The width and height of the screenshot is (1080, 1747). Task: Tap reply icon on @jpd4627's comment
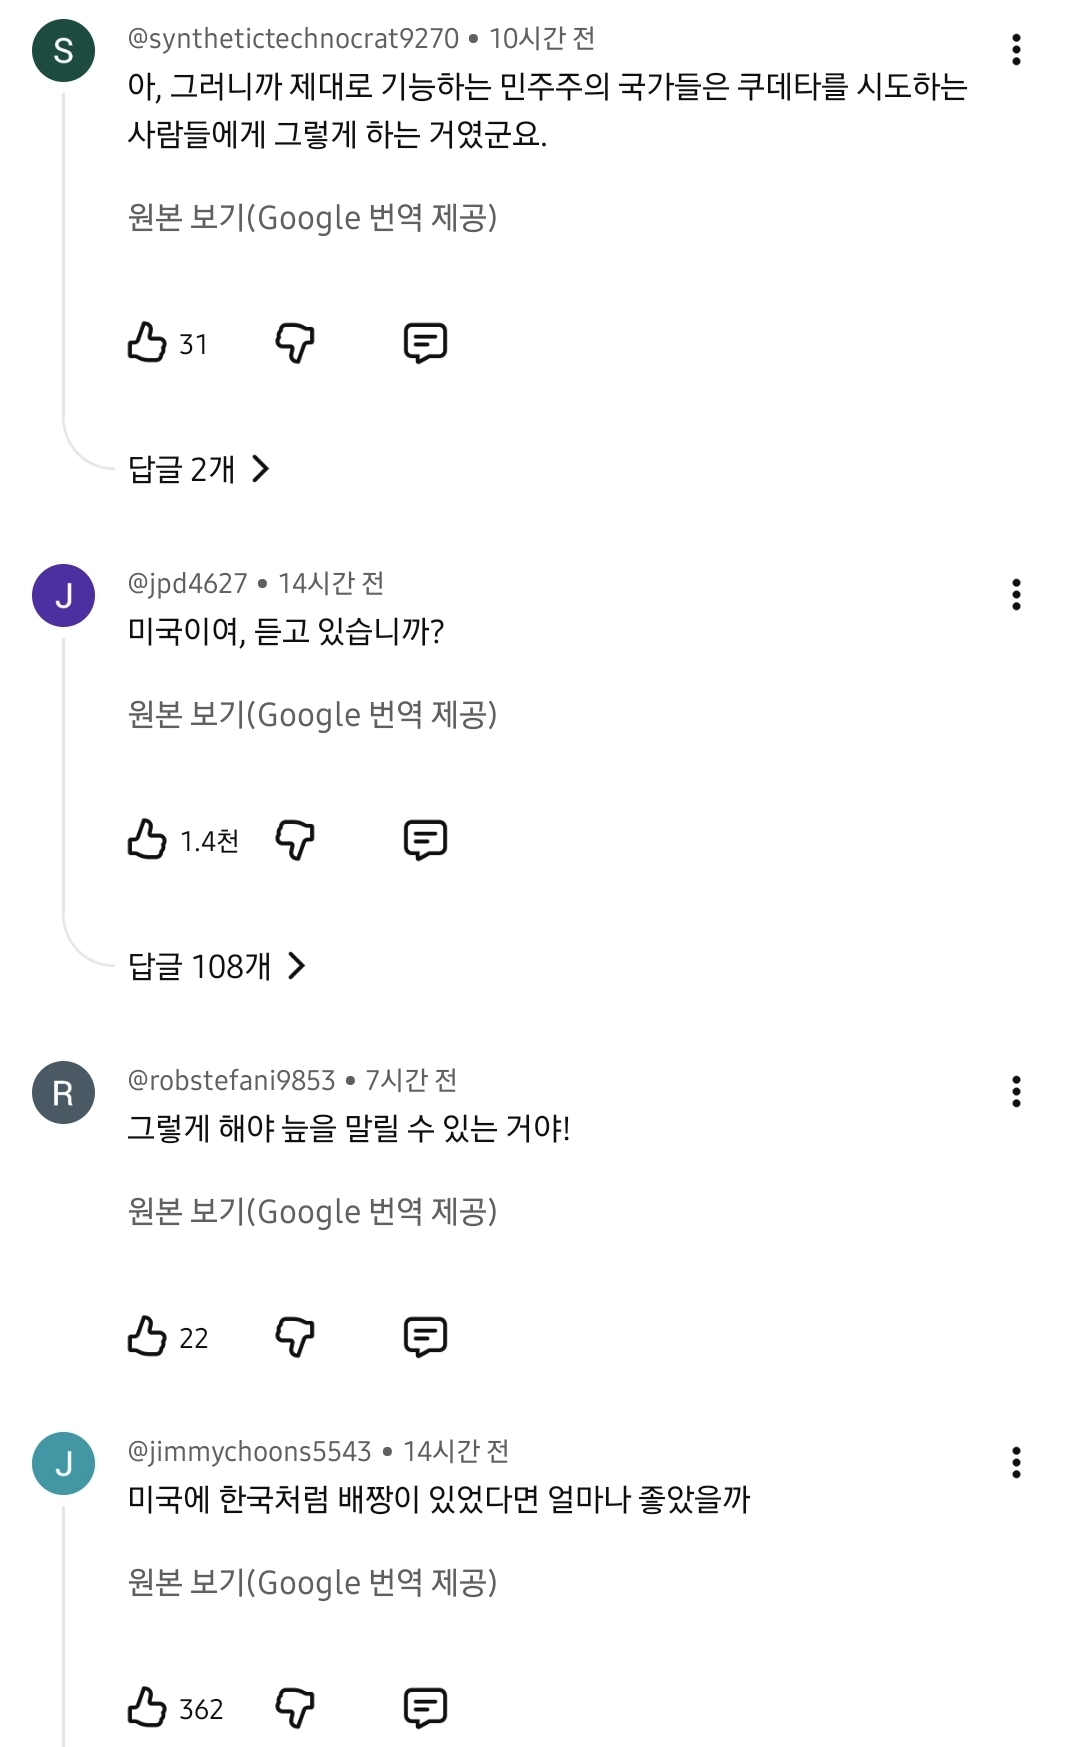[x=425, y=840]
